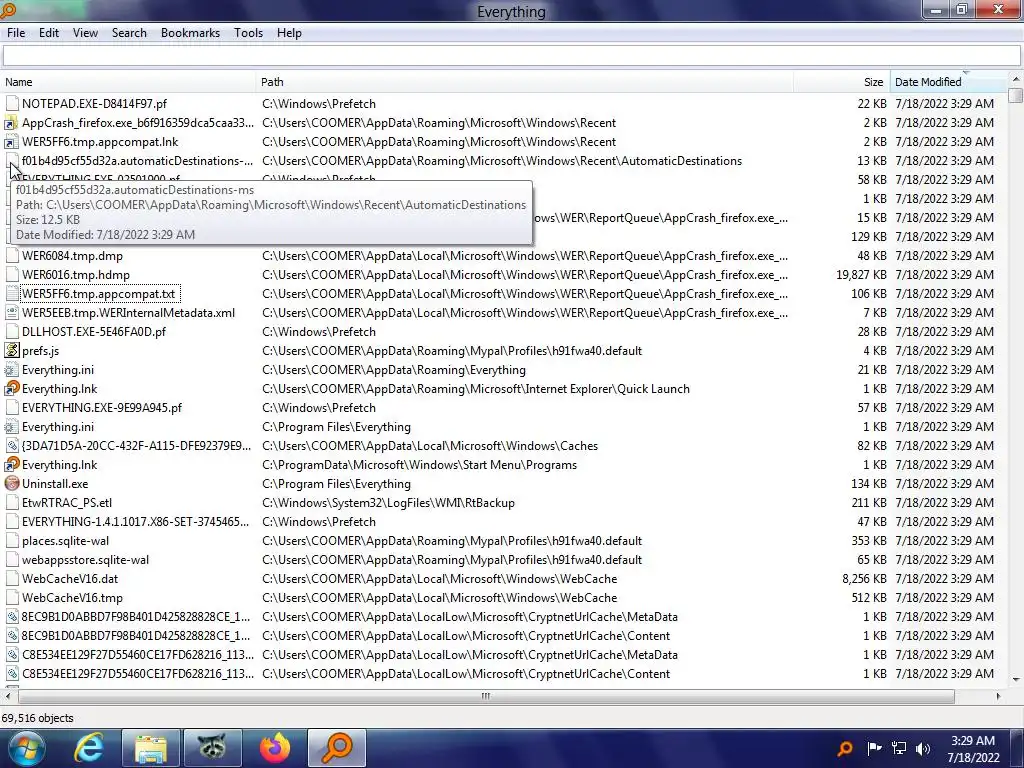Click the places.sqlite-wal file icon
The image size is (1024, 768).
[x=12, y=541]
